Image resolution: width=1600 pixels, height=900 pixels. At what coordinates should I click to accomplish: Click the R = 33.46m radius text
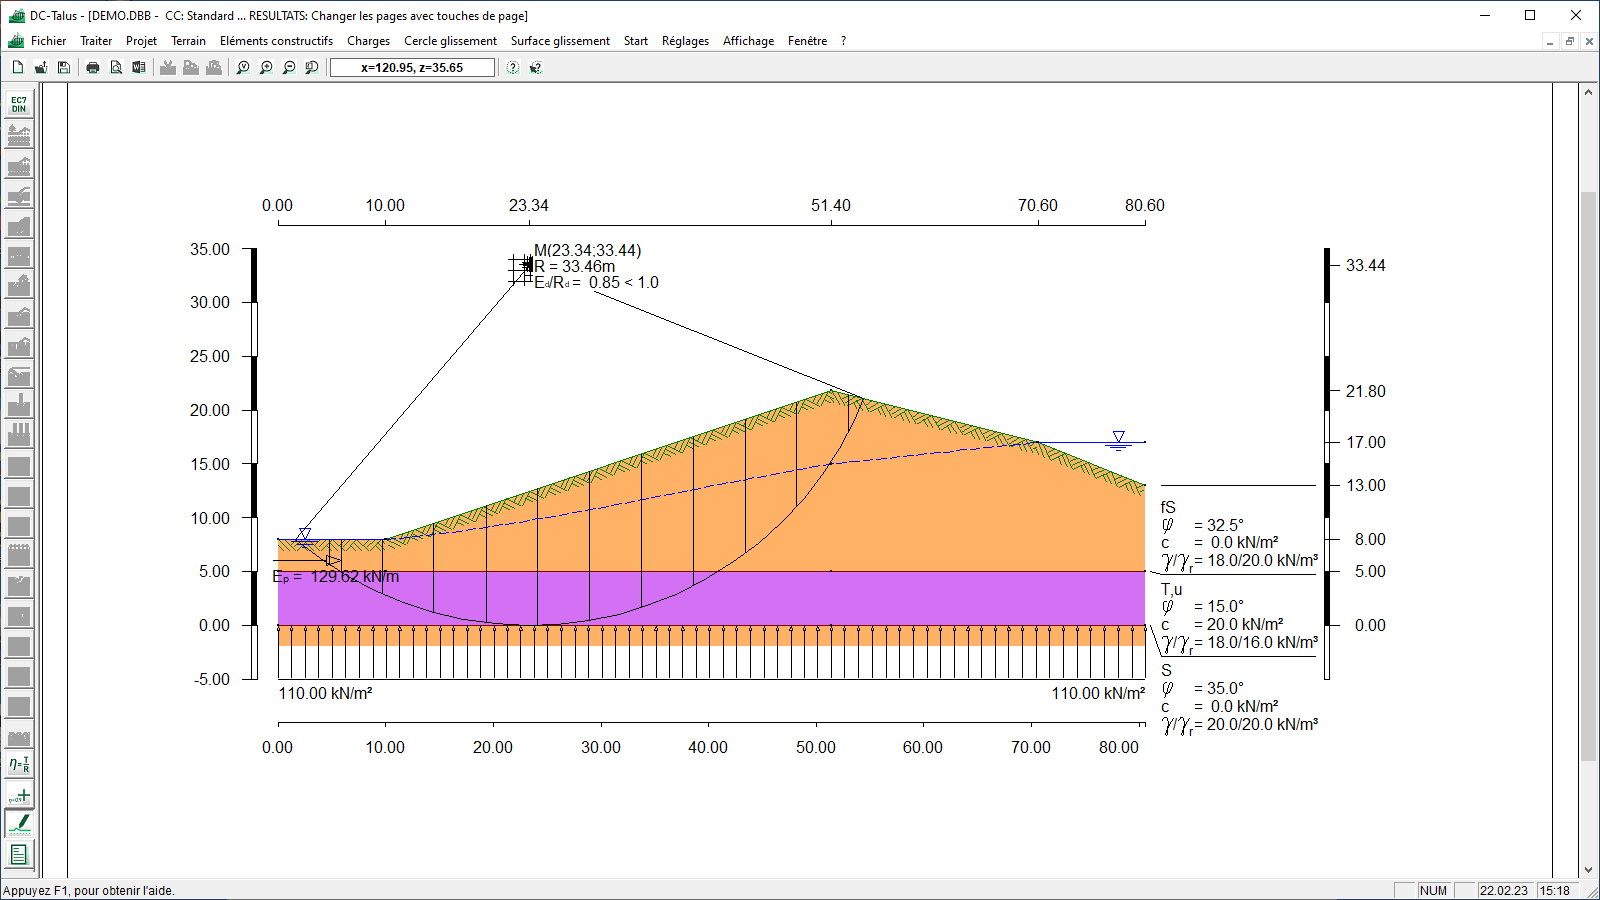tap(575, 266)
